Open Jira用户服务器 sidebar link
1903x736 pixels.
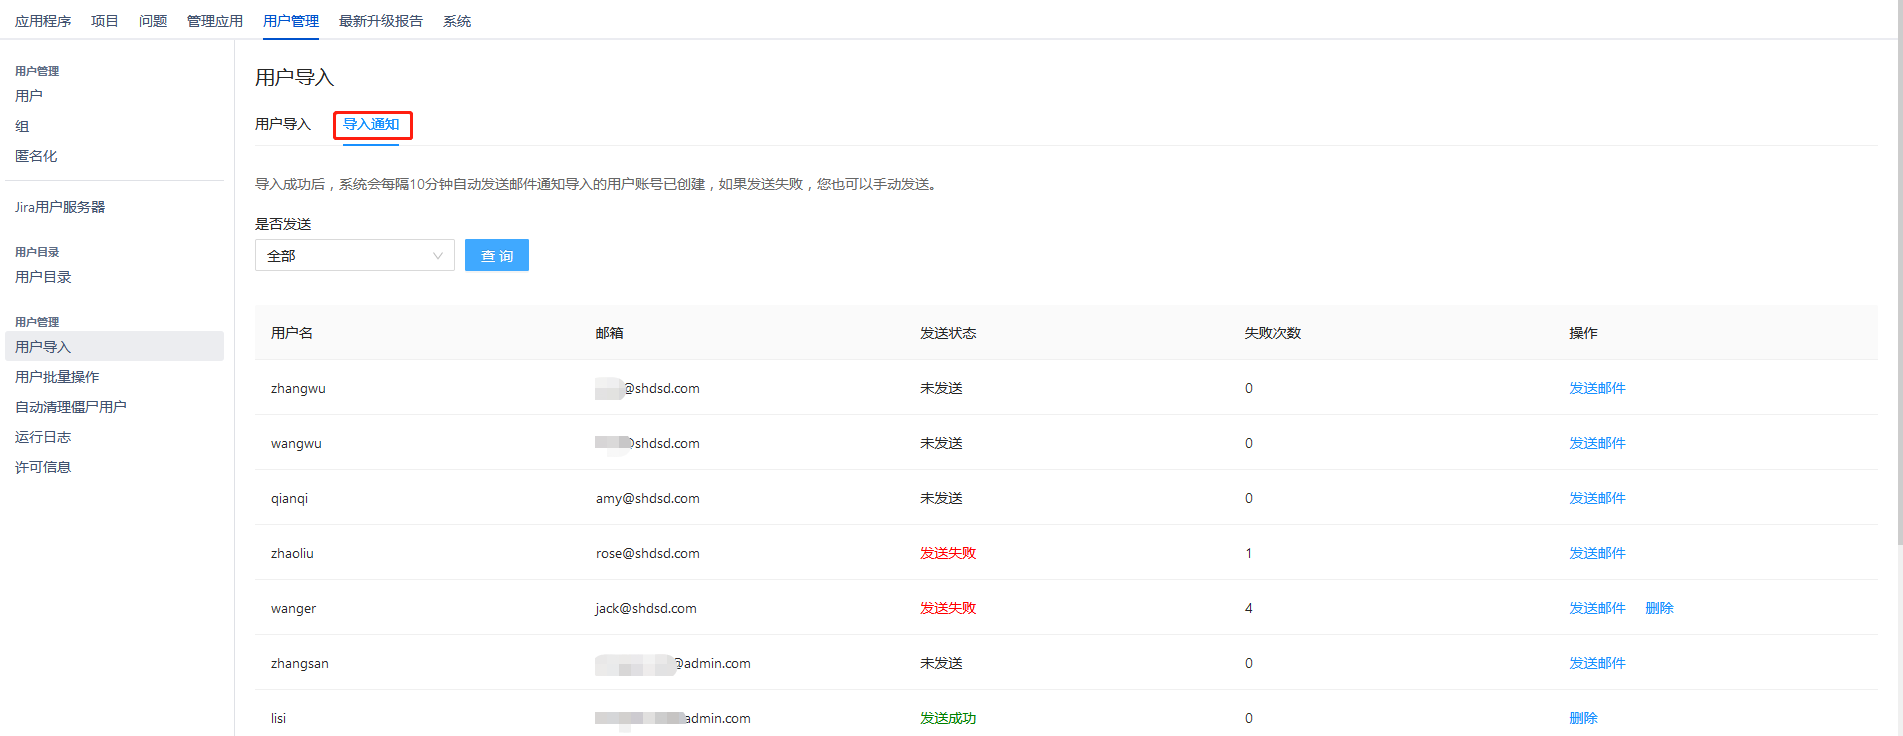pyautogui.click(x=60, y=207)
